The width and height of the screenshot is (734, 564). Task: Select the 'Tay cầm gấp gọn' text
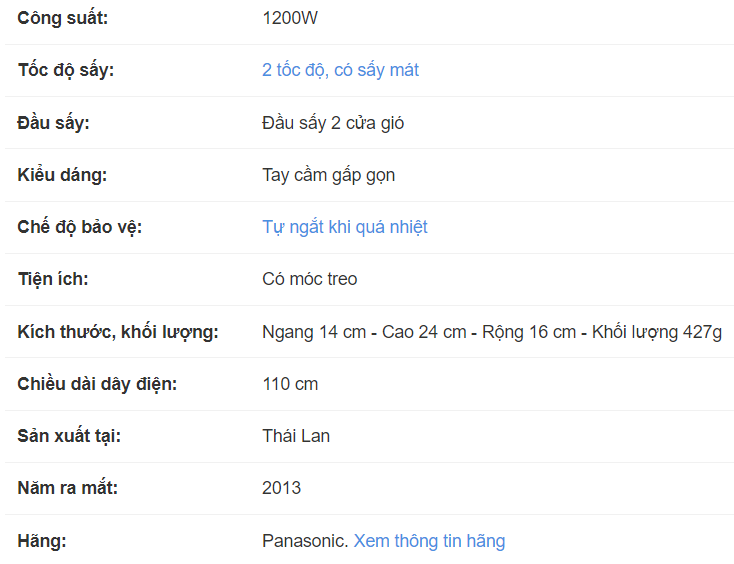click(x=328, y=175)
